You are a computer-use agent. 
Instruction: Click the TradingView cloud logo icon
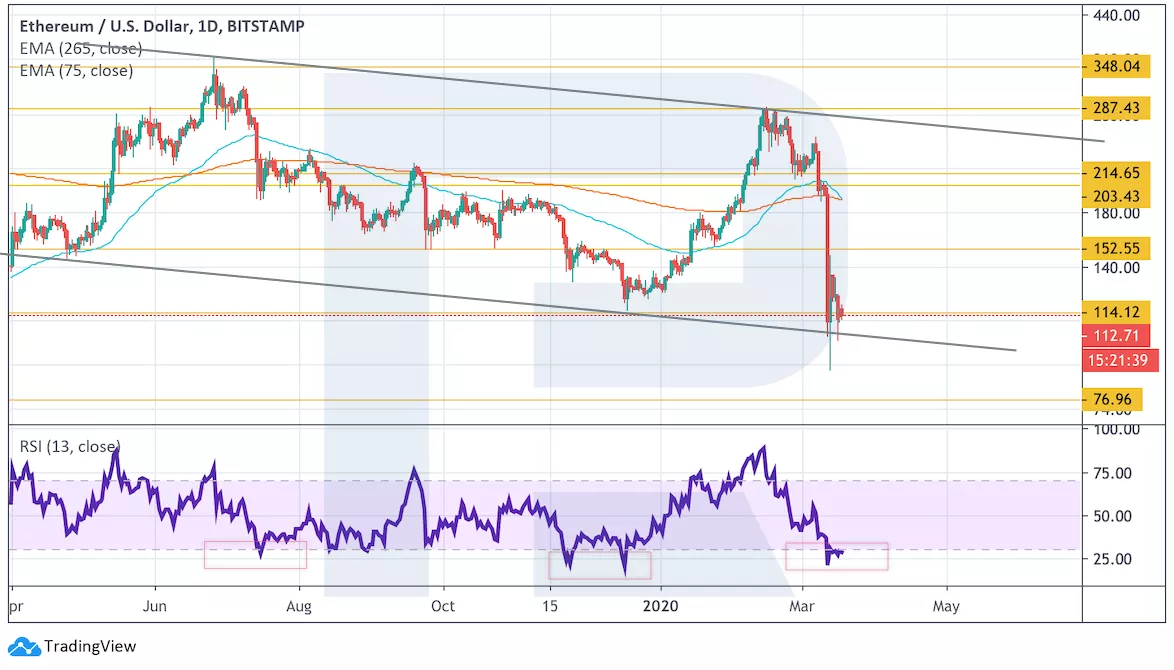24,647
